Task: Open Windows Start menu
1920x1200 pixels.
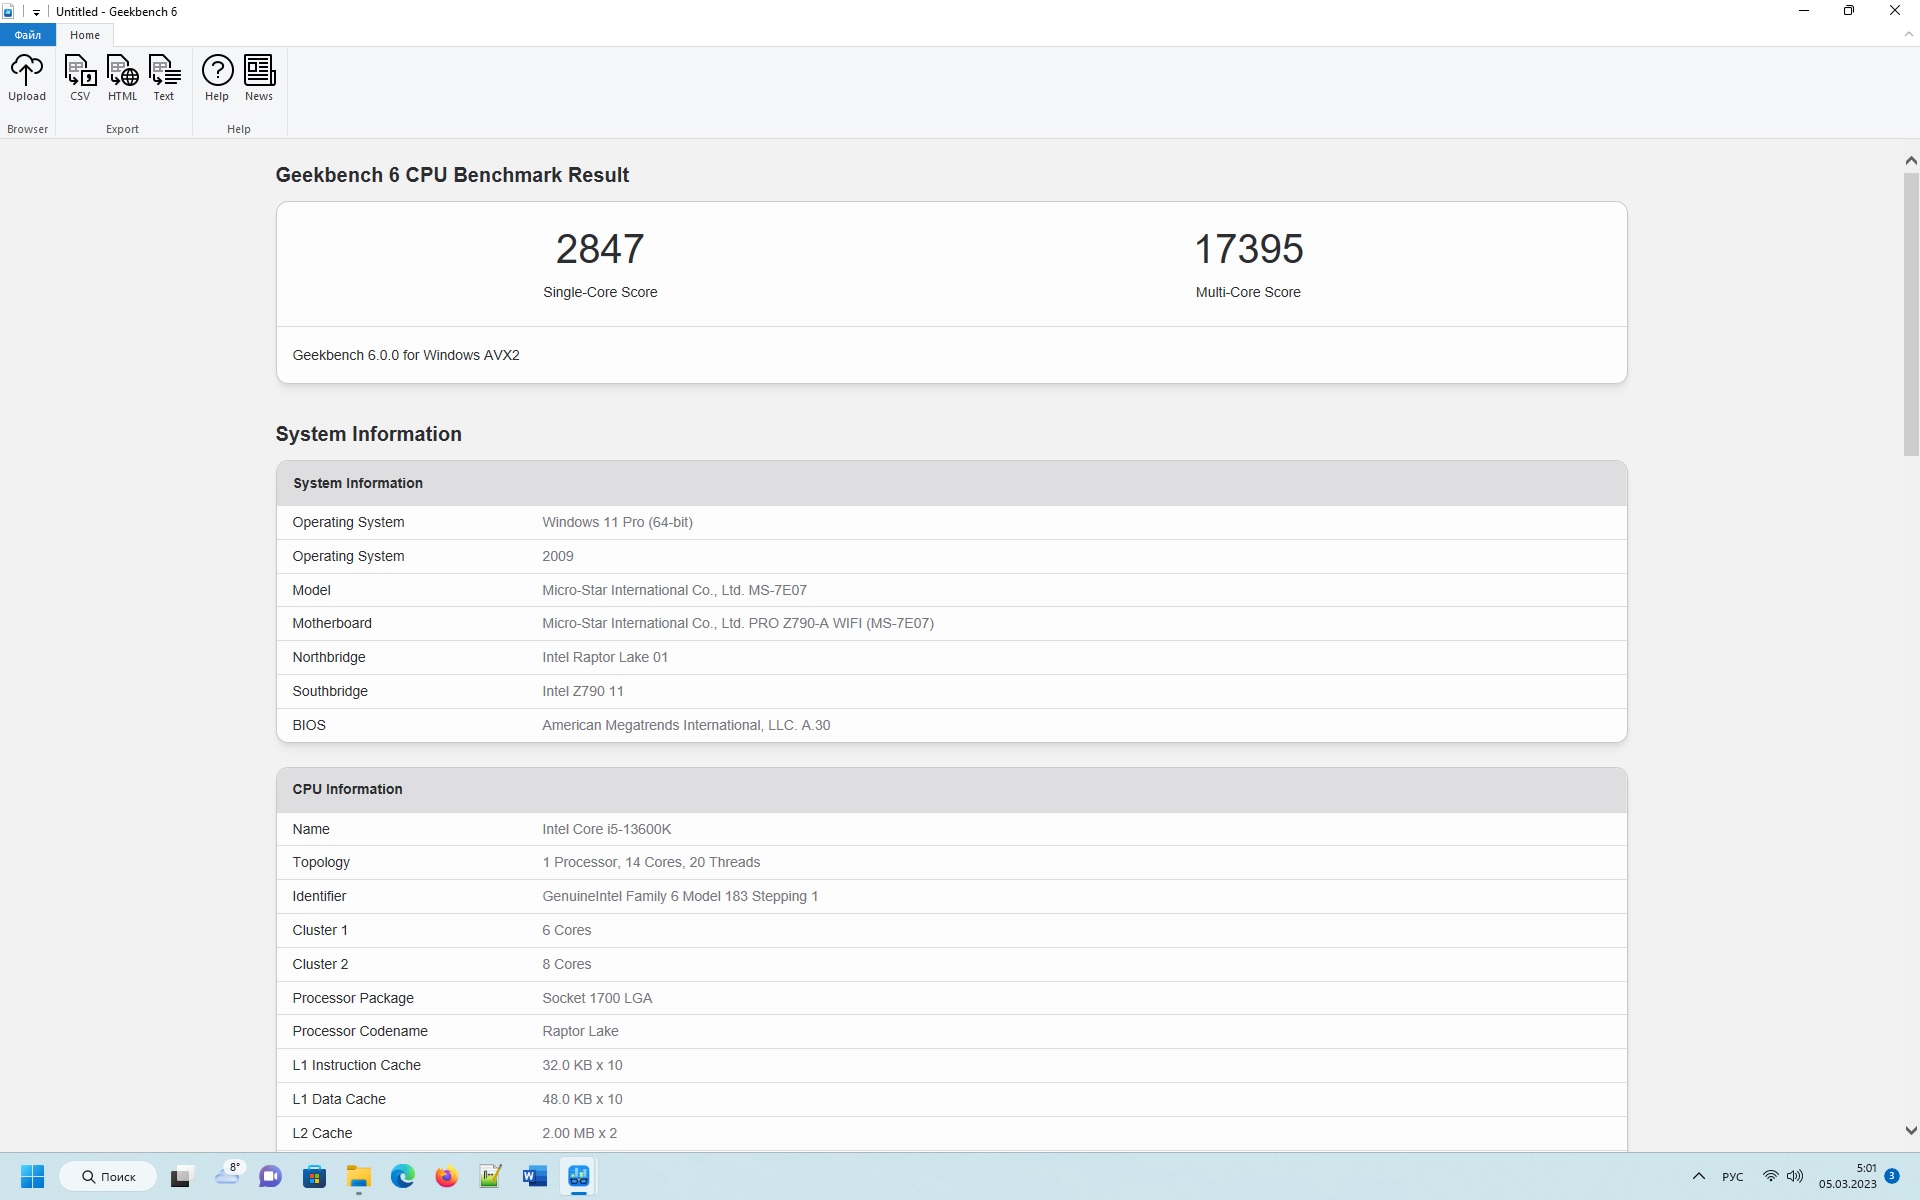Action: 32,1176
